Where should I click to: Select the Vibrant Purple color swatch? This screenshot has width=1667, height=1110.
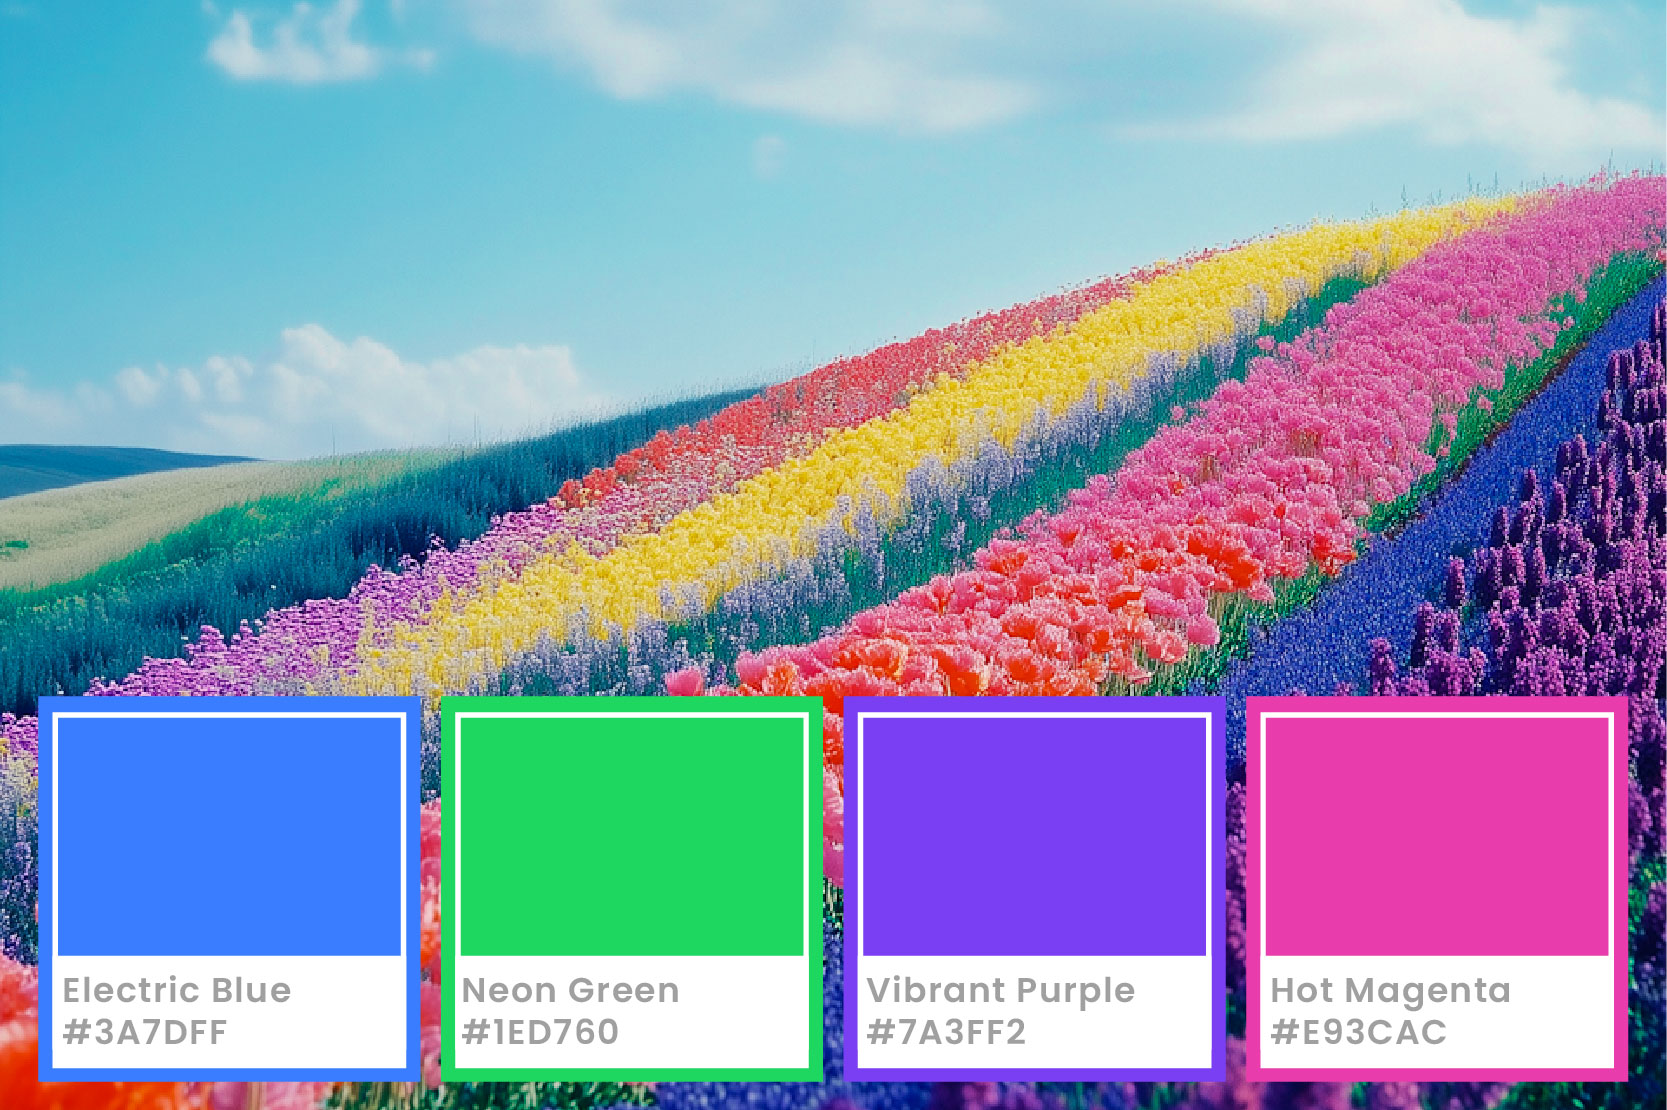click(1035, 836)
